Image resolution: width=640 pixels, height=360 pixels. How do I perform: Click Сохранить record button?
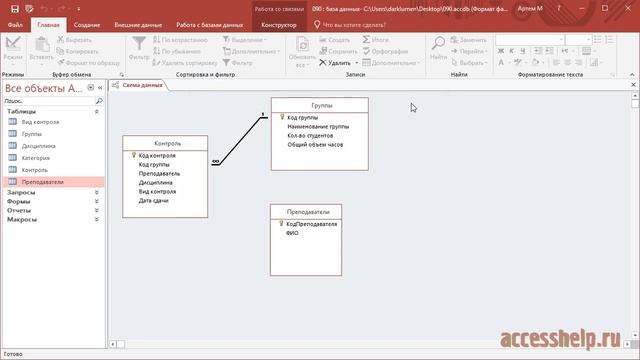pyautogui.click(x=338, y=51)
